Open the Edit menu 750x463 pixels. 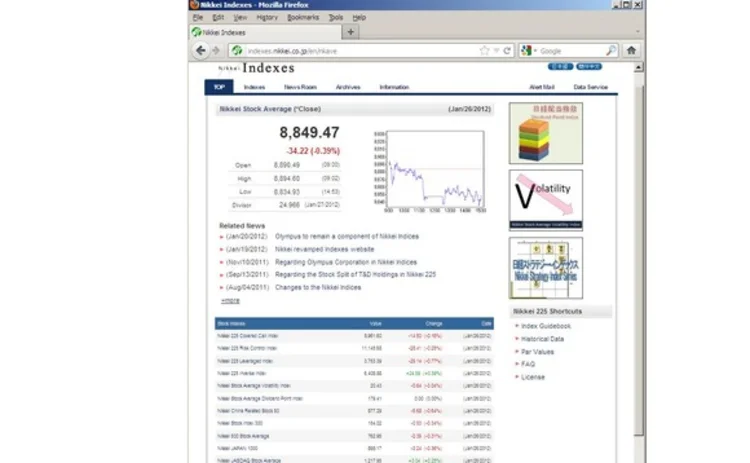(218, 17)
